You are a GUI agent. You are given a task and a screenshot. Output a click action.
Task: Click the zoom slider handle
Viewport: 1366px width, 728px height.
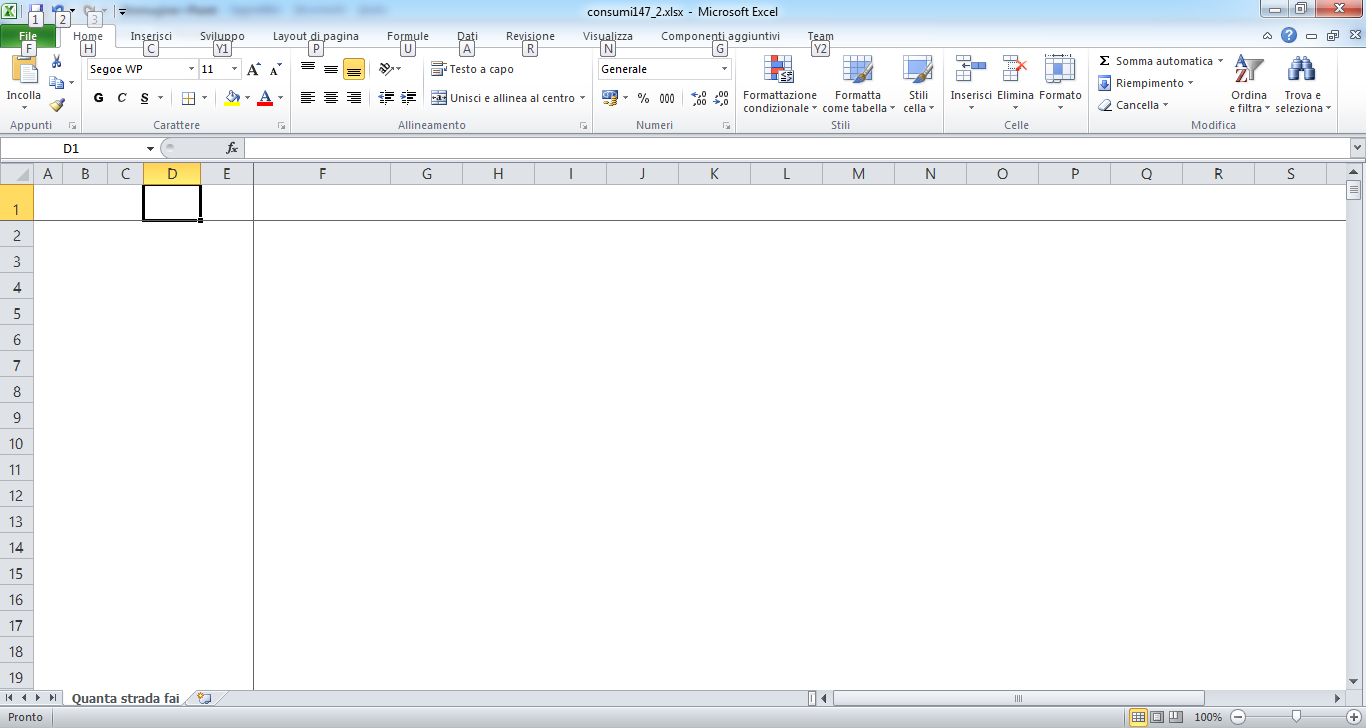pos(1296,717)
